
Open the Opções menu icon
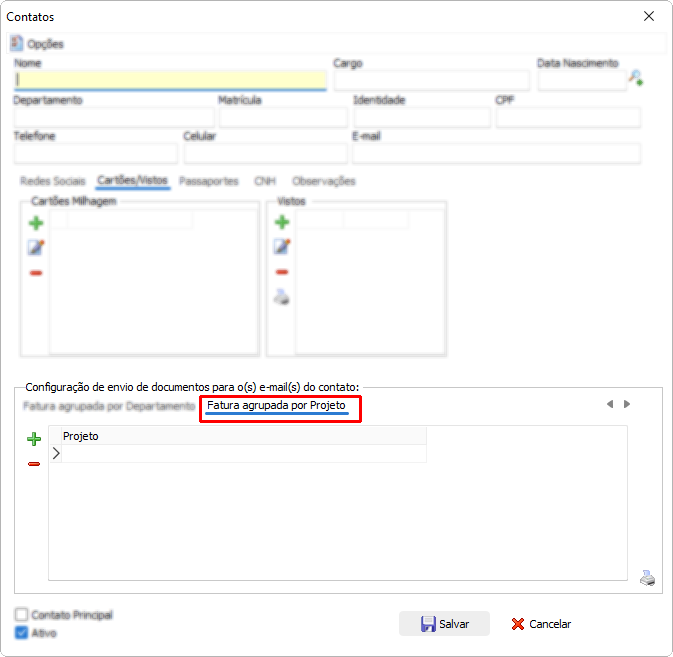[x=17, y=43]
